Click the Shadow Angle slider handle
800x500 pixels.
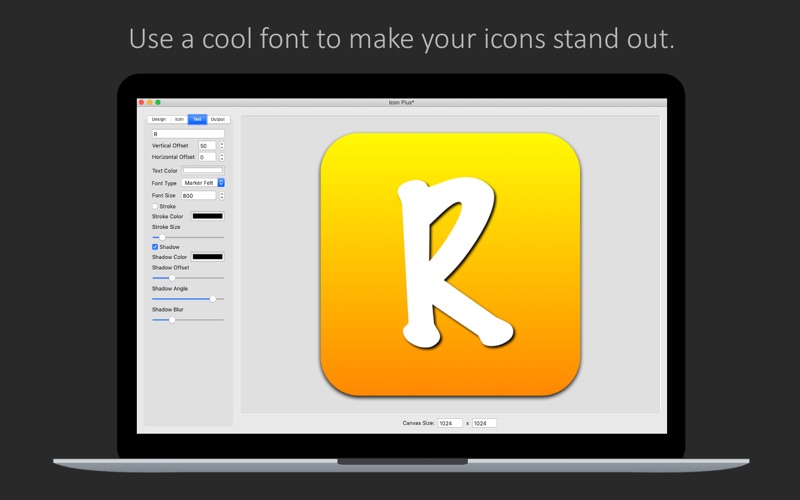click(213, 299)
